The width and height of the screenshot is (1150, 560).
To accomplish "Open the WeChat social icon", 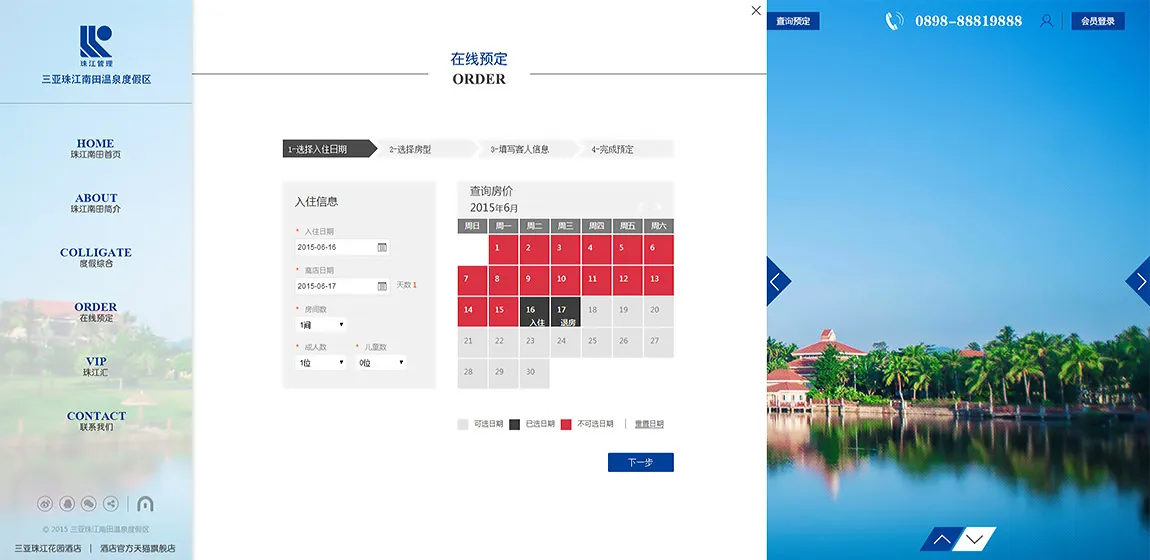I will [x=89, y=504].
